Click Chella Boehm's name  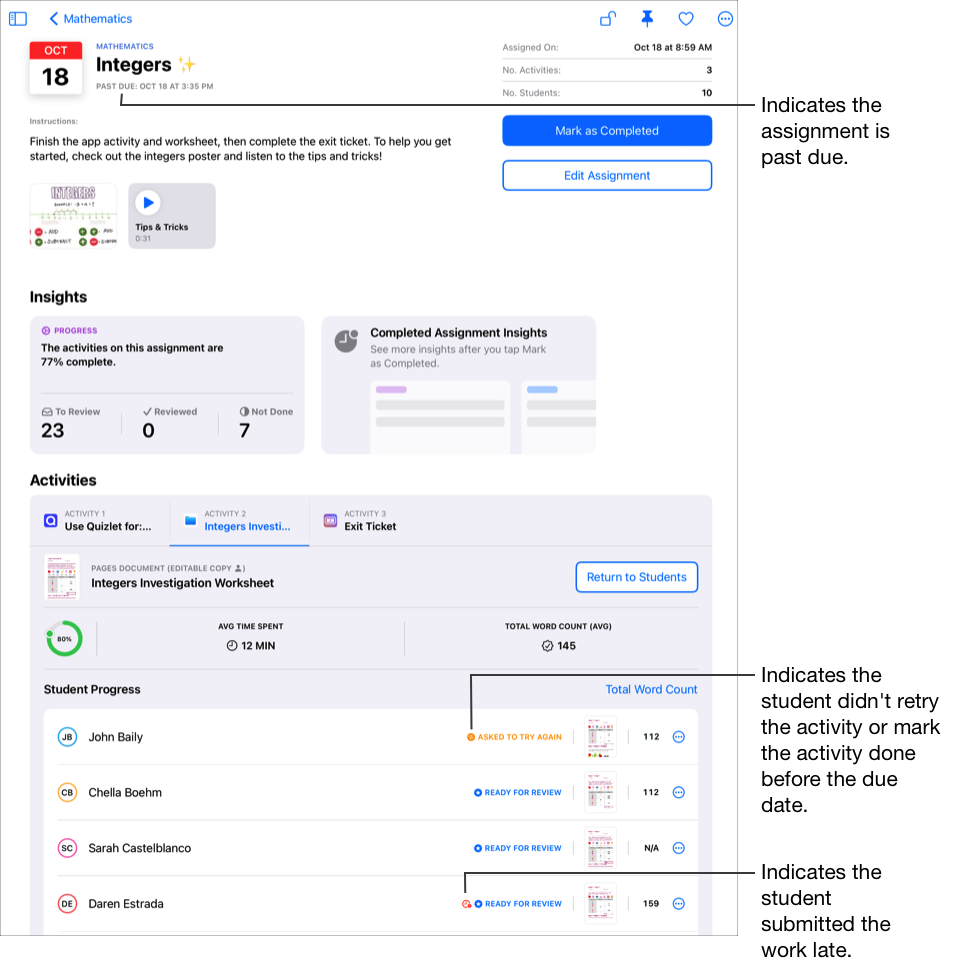click(125, 792)
